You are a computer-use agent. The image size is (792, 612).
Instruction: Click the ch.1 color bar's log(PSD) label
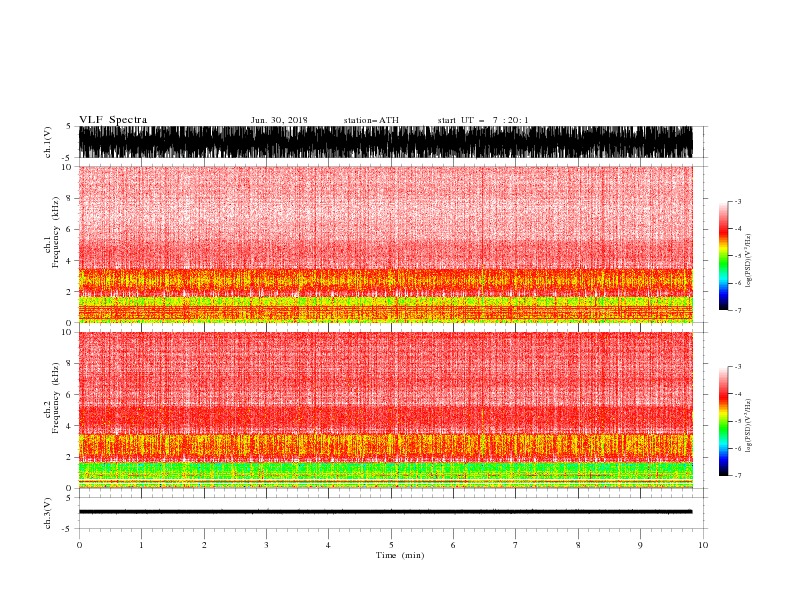pos(748,261)
